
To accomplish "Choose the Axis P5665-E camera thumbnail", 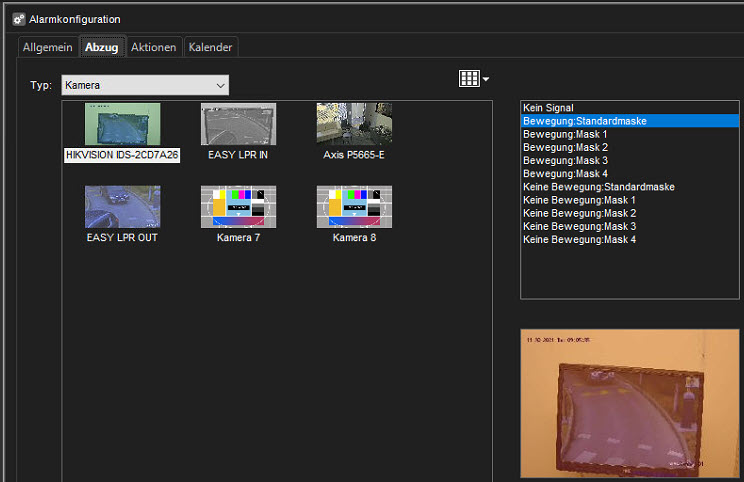I will [x=354, y=125].
